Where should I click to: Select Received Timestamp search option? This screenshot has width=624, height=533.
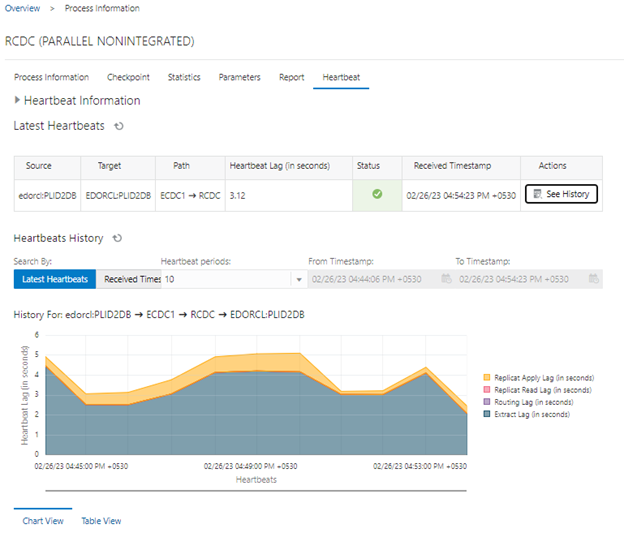[x=132, y=279]
